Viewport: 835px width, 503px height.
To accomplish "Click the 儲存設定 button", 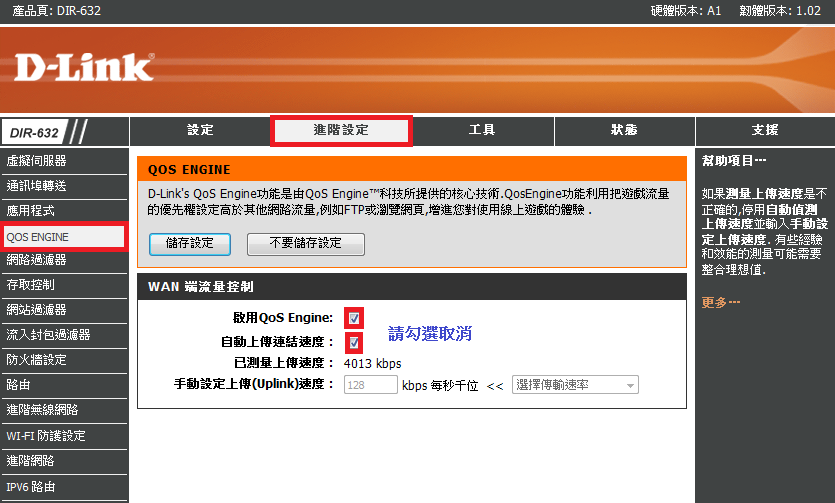I will (190, 244).
